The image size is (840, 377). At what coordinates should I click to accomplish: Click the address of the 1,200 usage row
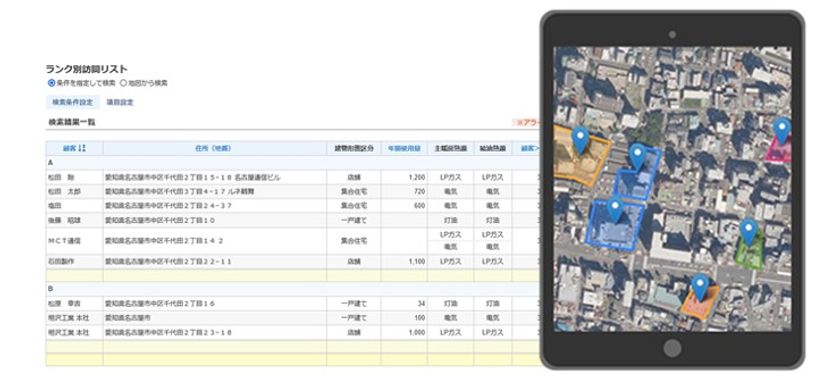[193, 177]
